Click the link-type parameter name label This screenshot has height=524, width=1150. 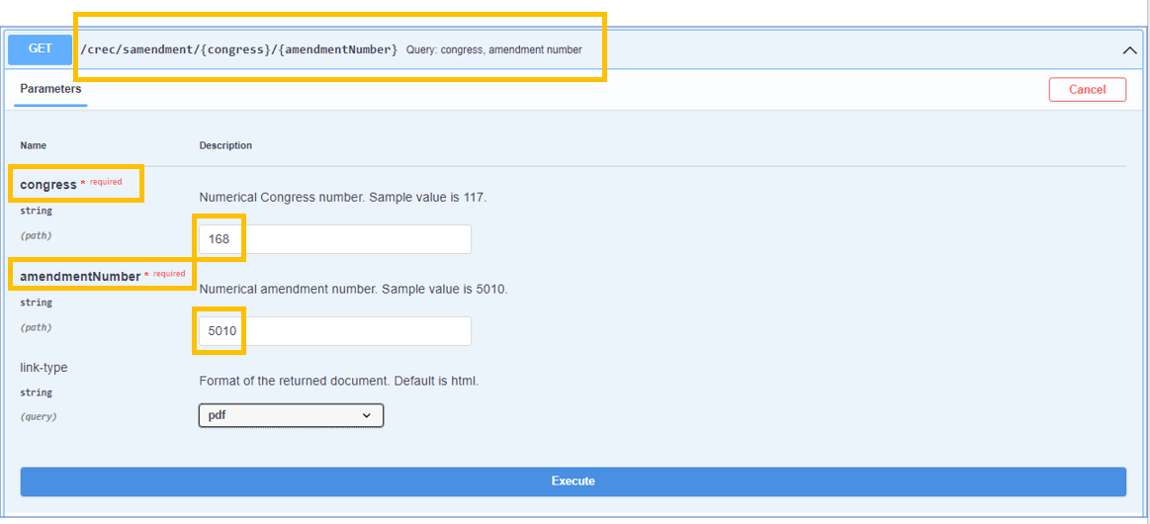pyautogui.click(x=44, y=368)
